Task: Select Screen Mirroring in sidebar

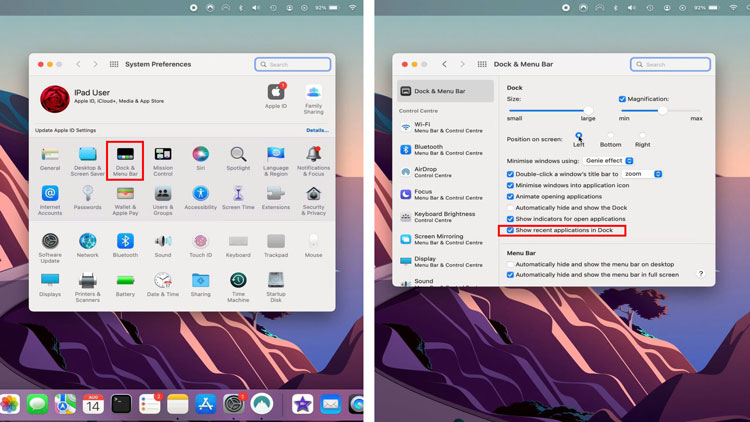Action: pos(445,239)
